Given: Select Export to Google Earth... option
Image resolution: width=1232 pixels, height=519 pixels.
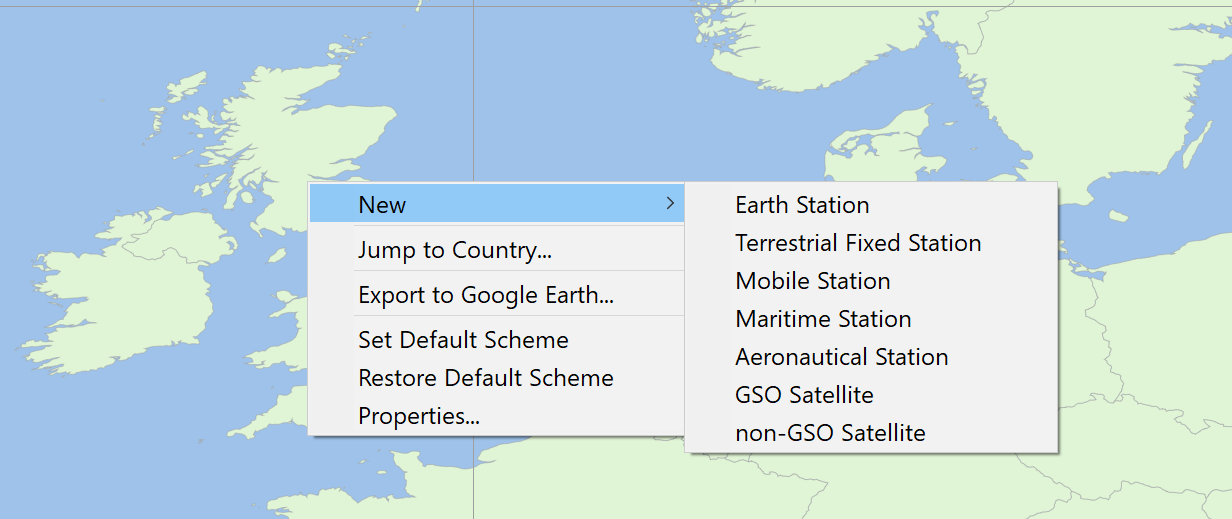Looking at the screenshot, I should pyautogui.click(x=497, y=295).
